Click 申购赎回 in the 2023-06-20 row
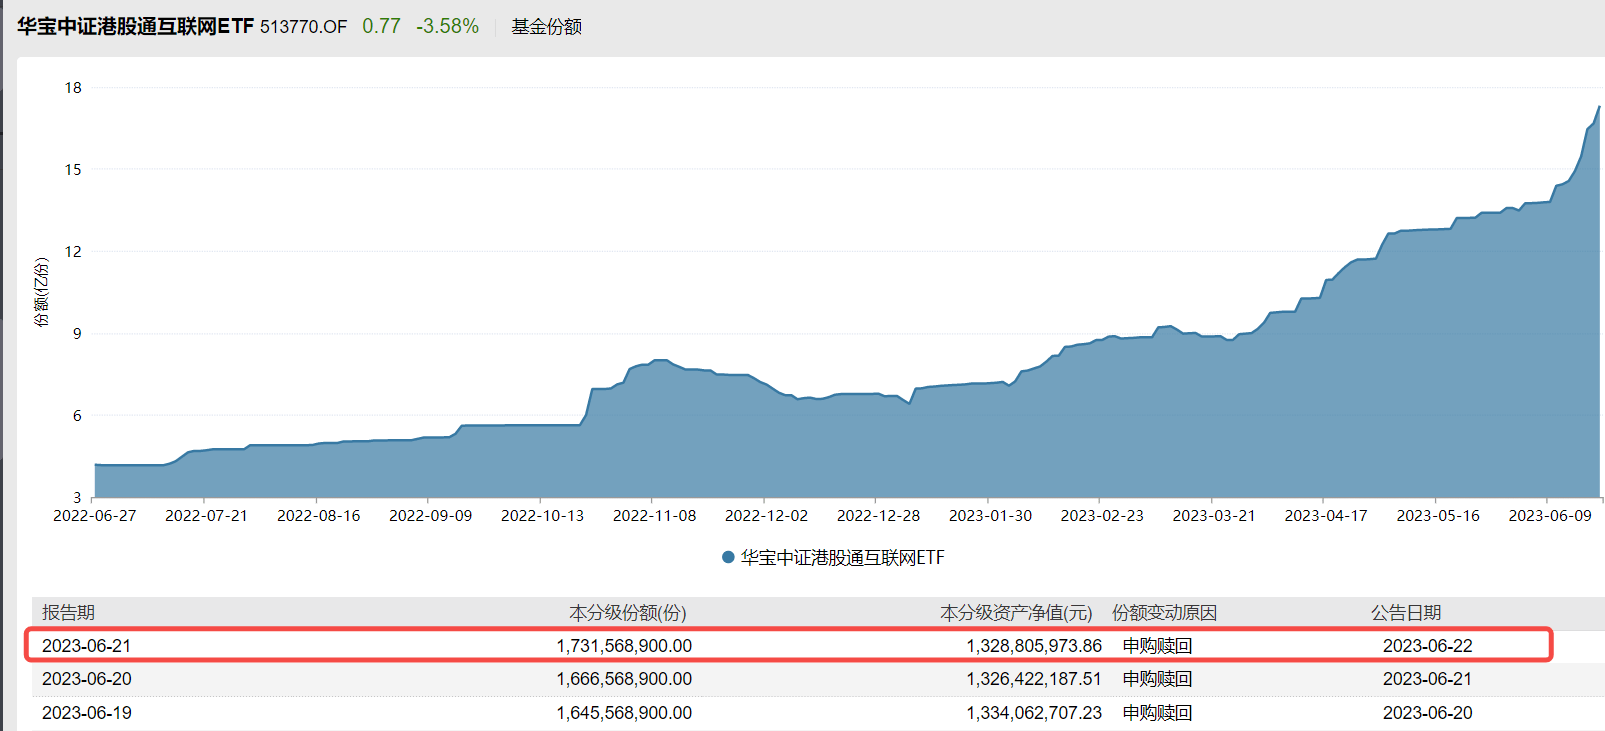 [1157, 679]
